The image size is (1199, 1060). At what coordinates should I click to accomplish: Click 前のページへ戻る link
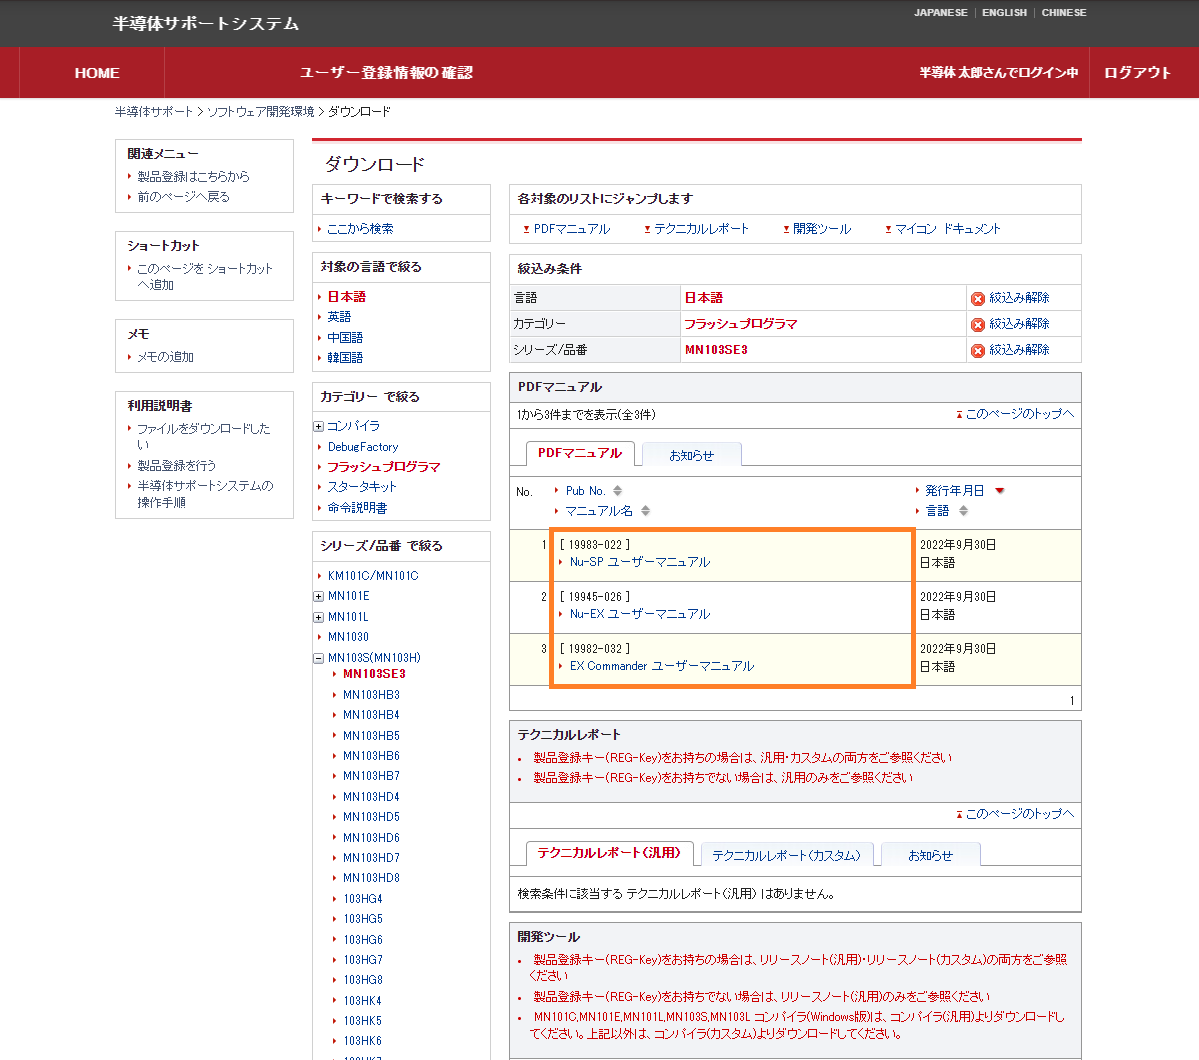(184, 197)
